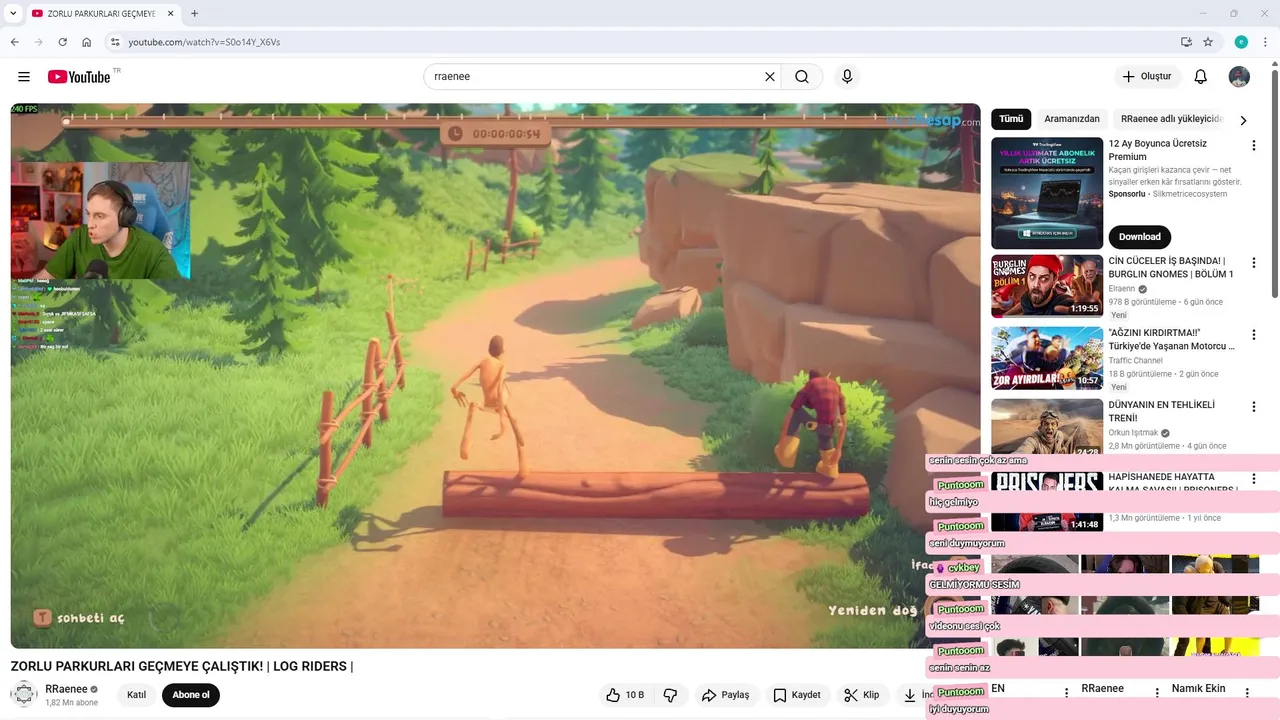Subscribe using Abone ol button

[191, 695]
